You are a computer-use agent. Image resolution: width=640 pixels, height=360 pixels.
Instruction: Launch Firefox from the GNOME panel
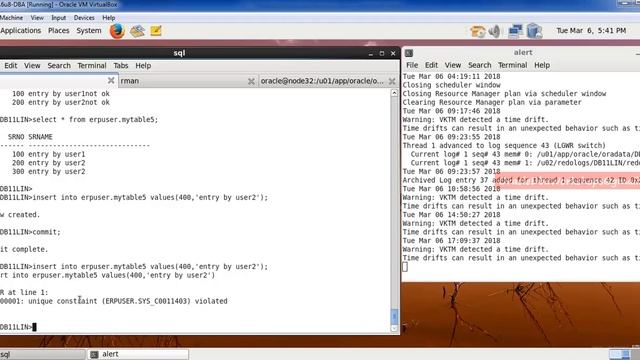(117, 31)
